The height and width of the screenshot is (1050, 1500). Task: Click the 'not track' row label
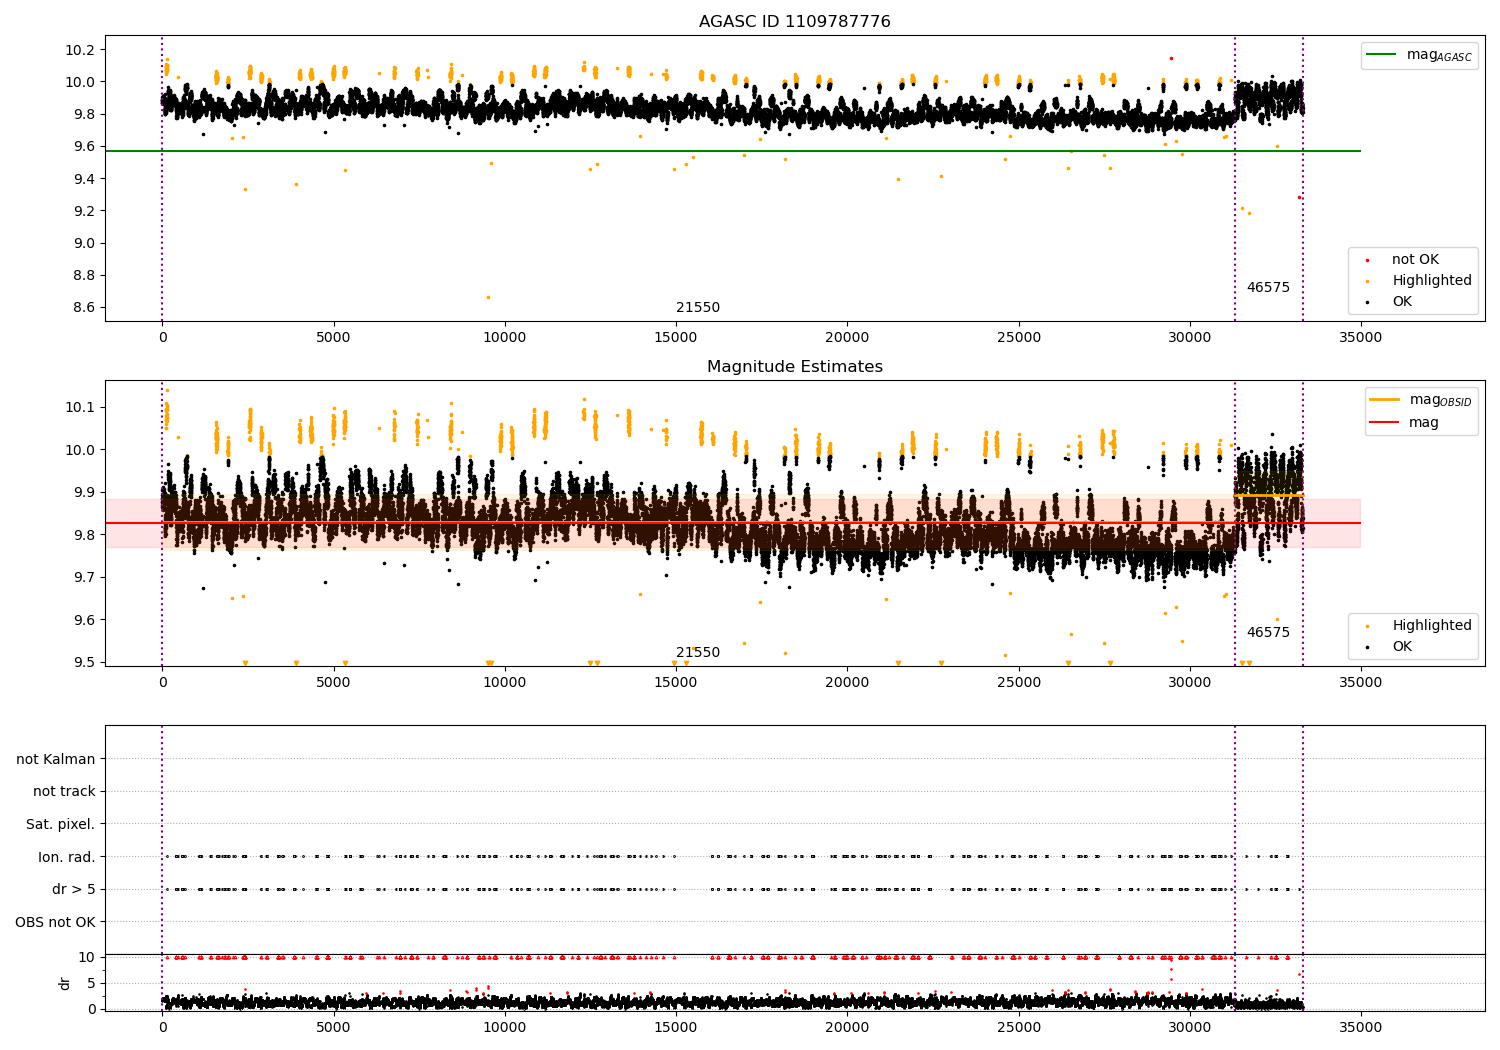[x=64, y=792]
